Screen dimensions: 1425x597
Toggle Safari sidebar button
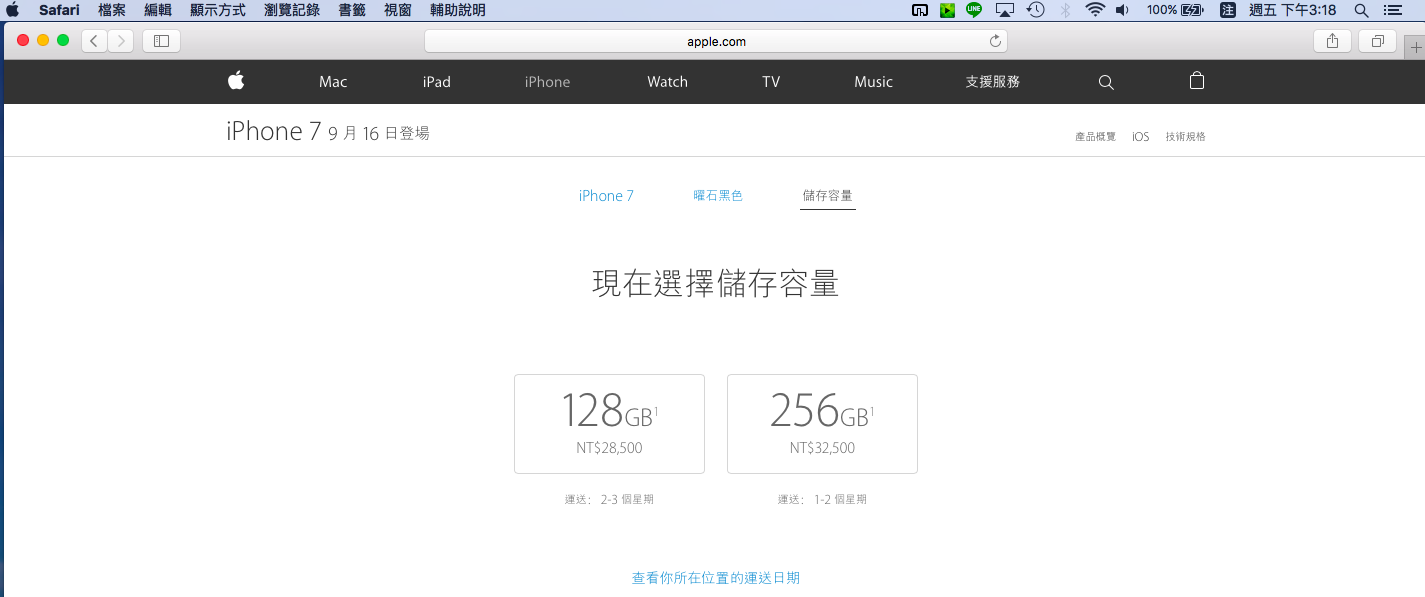click(x=161, y=41)
